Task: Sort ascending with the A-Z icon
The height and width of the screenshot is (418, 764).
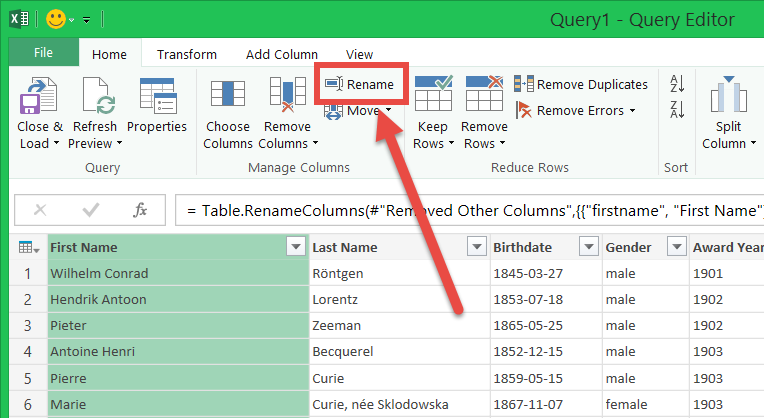Action: 677,84
